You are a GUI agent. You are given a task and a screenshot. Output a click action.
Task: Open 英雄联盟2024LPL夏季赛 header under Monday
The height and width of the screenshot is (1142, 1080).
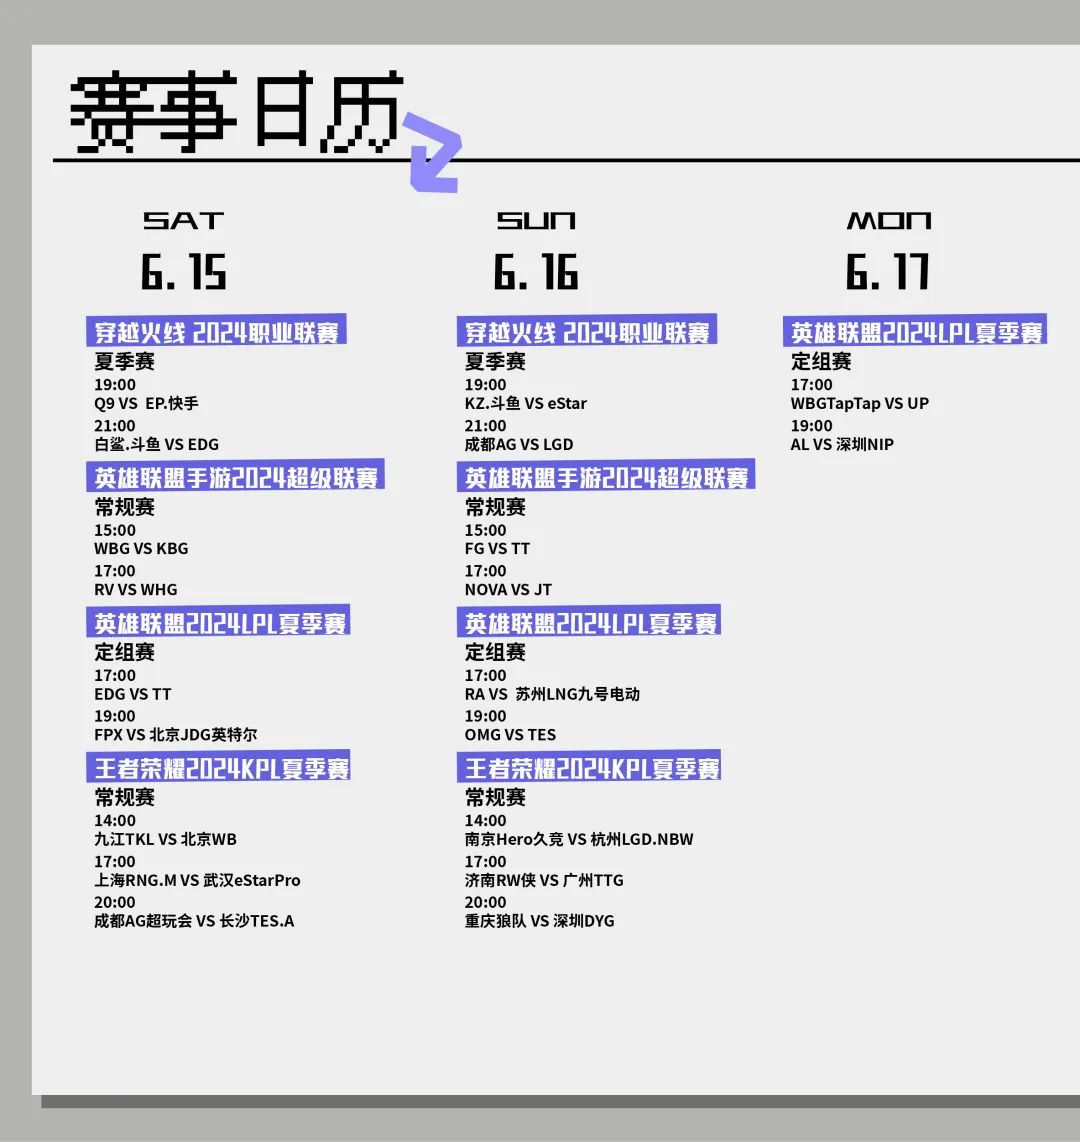coord(915,331)
